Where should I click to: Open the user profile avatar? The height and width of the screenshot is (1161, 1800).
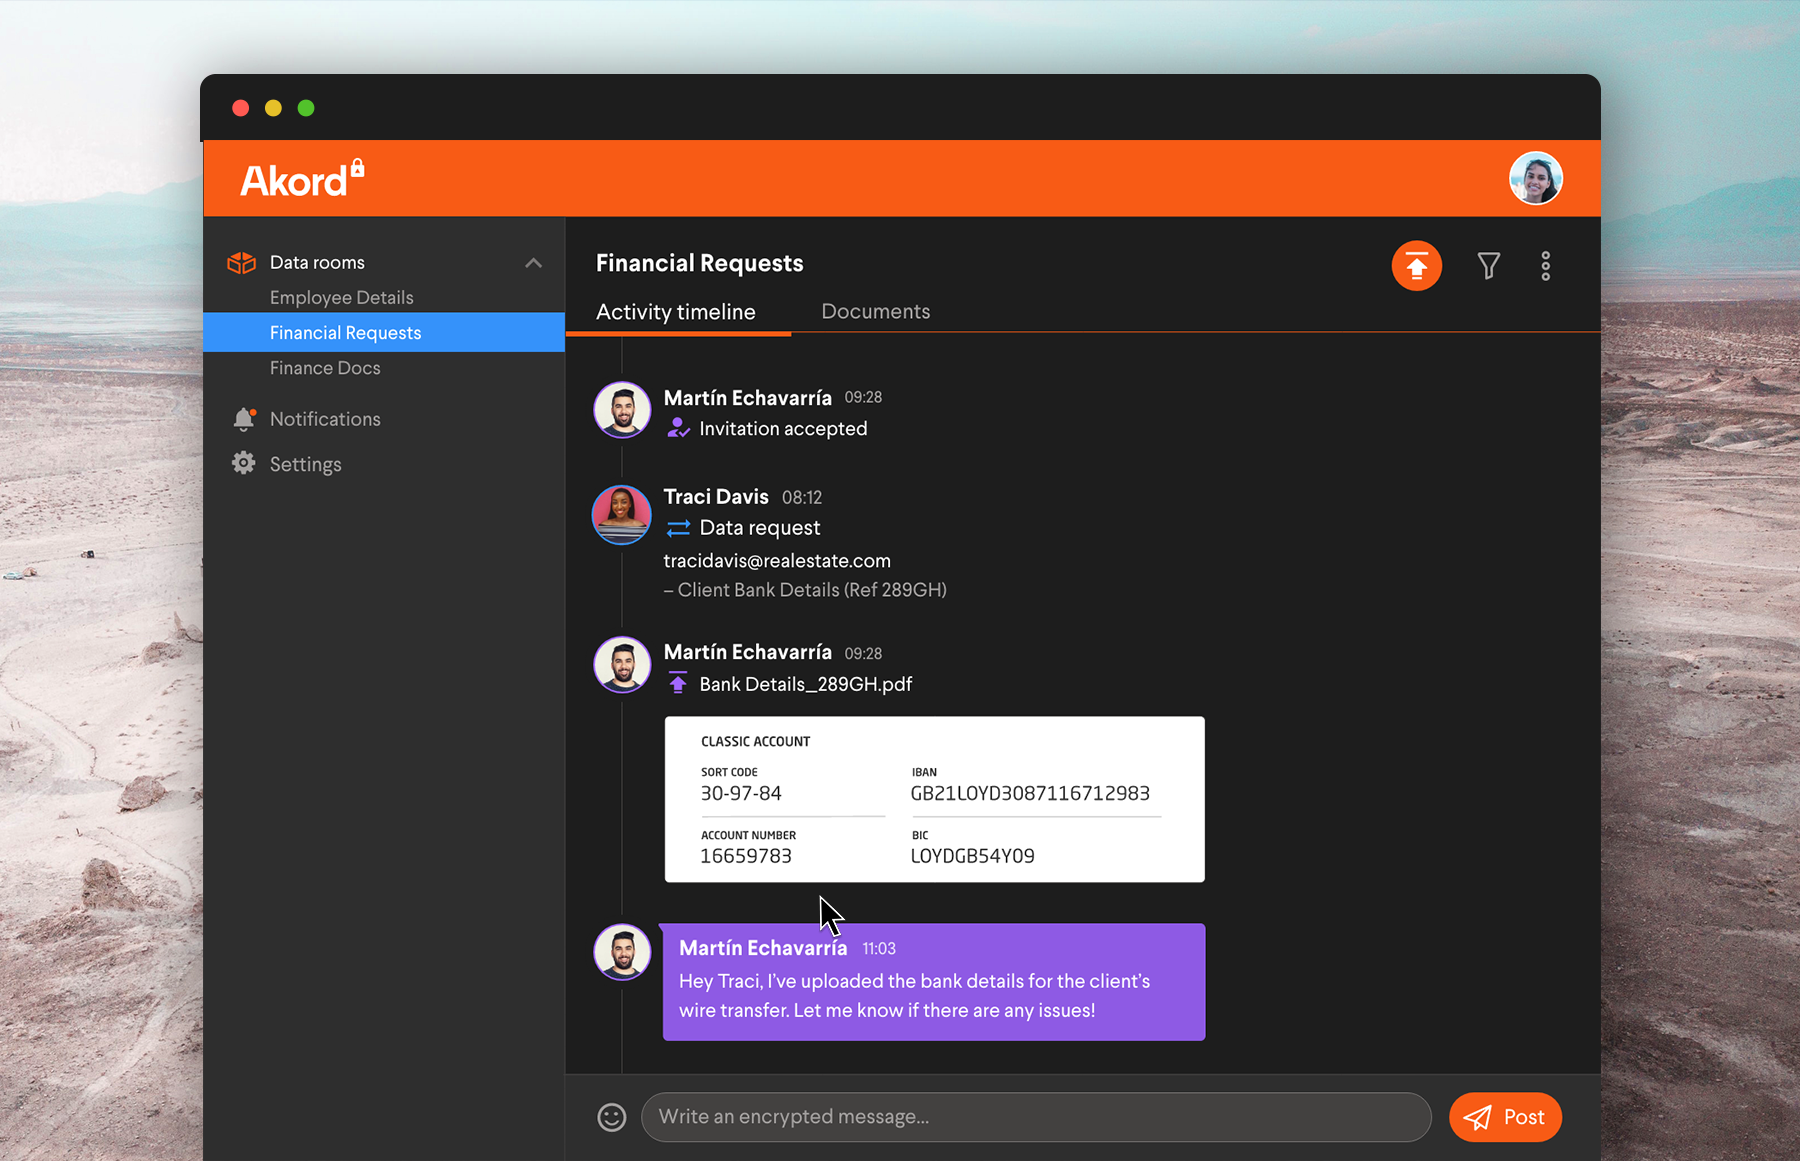coord(1535,178)
